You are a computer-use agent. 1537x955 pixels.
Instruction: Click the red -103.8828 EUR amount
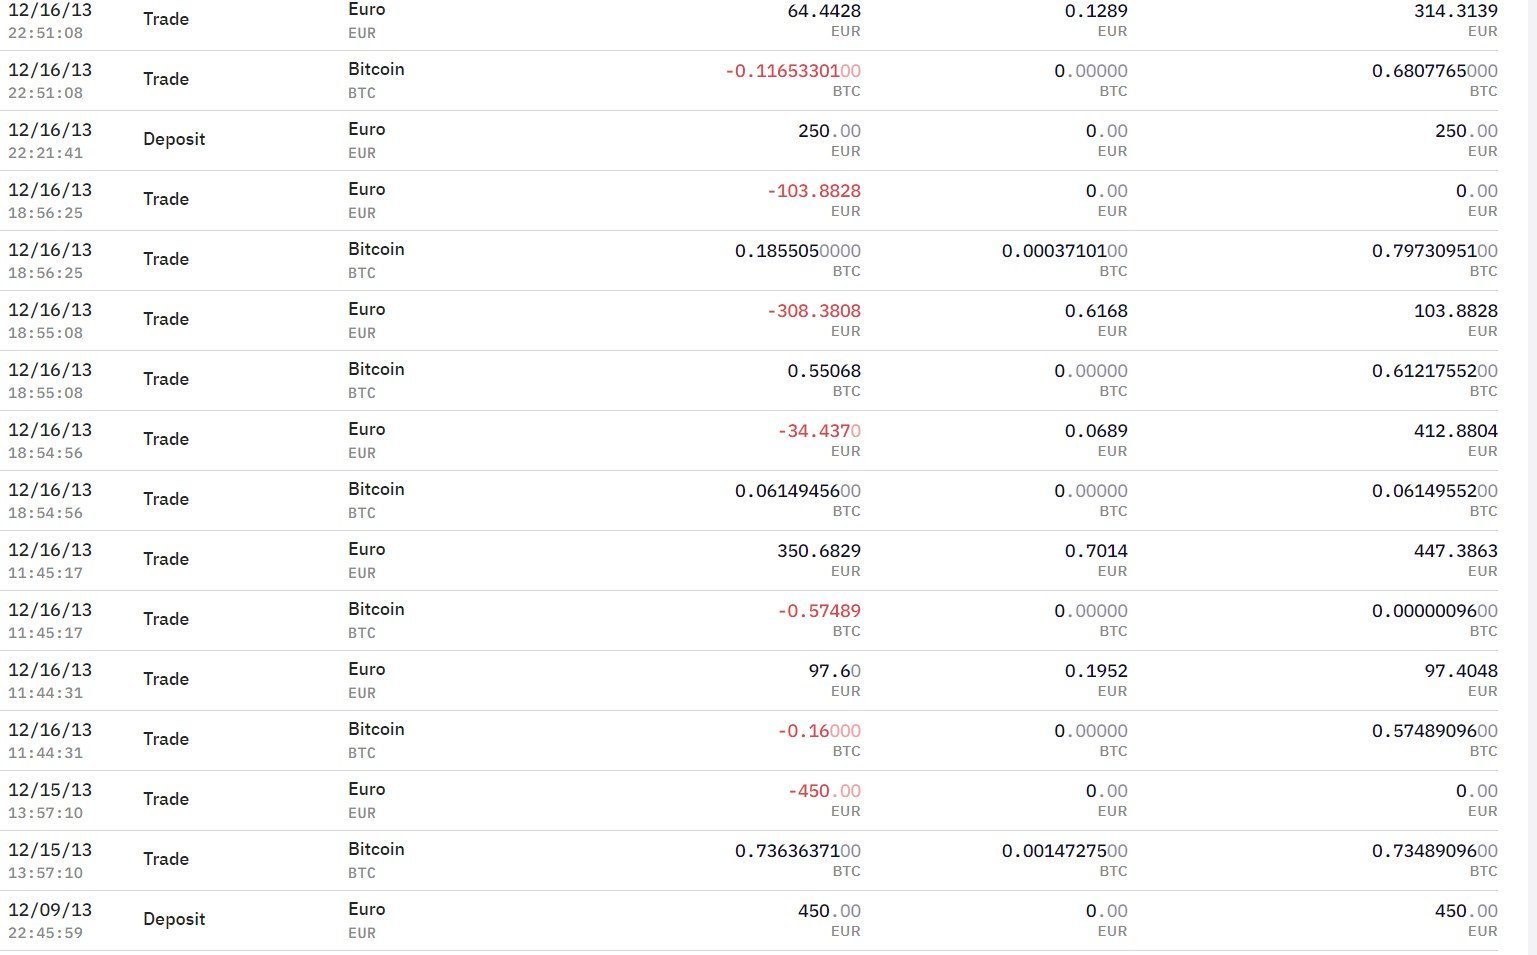click(x=813, y=191)
